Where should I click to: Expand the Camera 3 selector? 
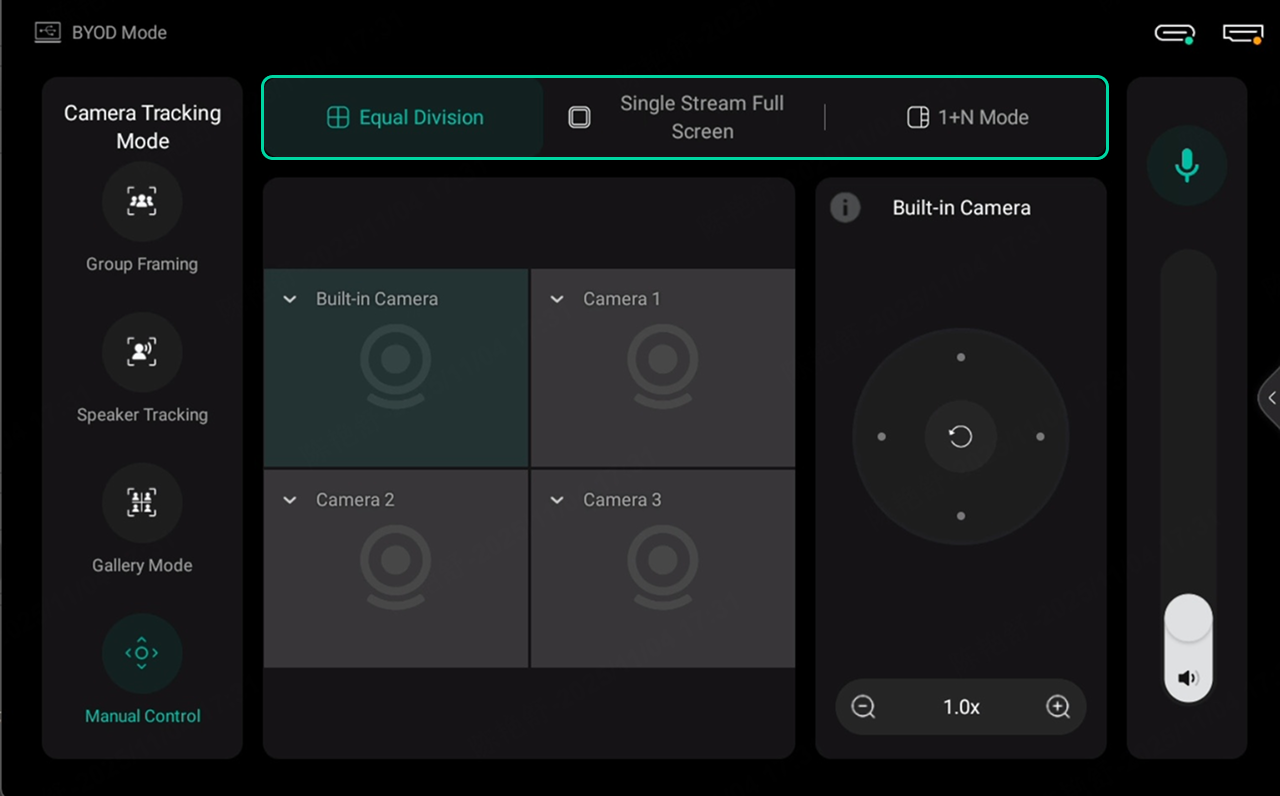tap(556, 499)
